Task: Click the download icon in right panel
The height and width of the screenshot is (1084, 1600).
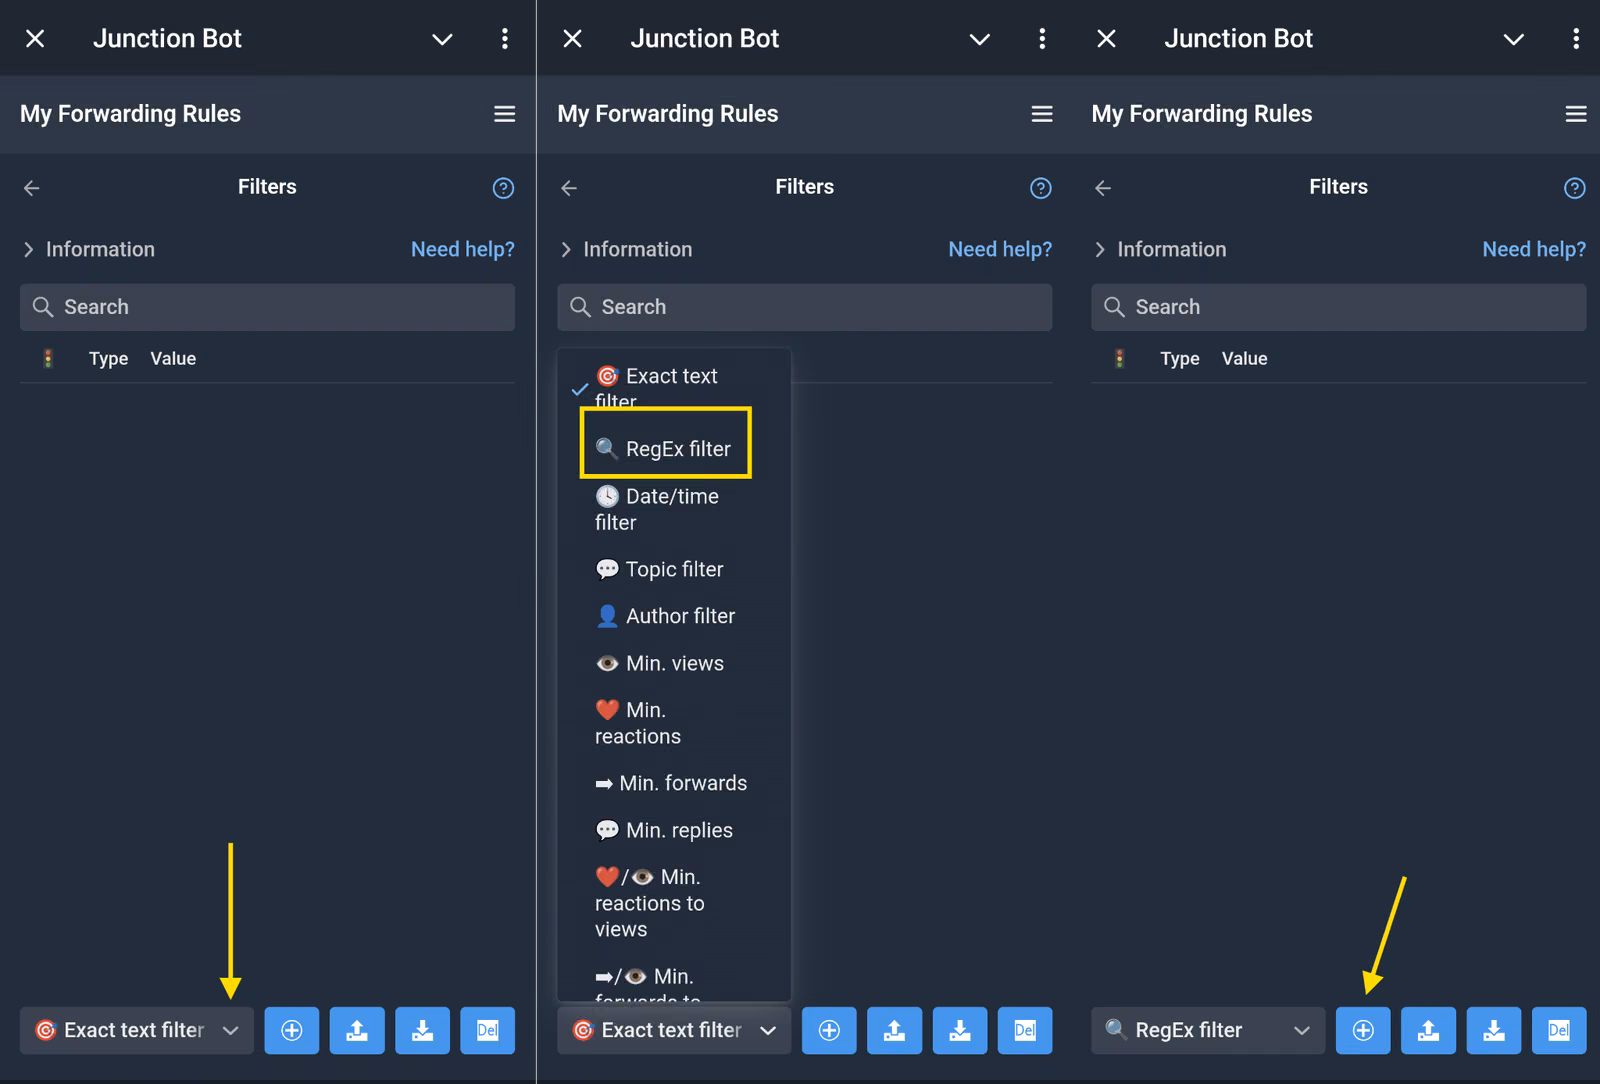Action: coord(1494,1030)
